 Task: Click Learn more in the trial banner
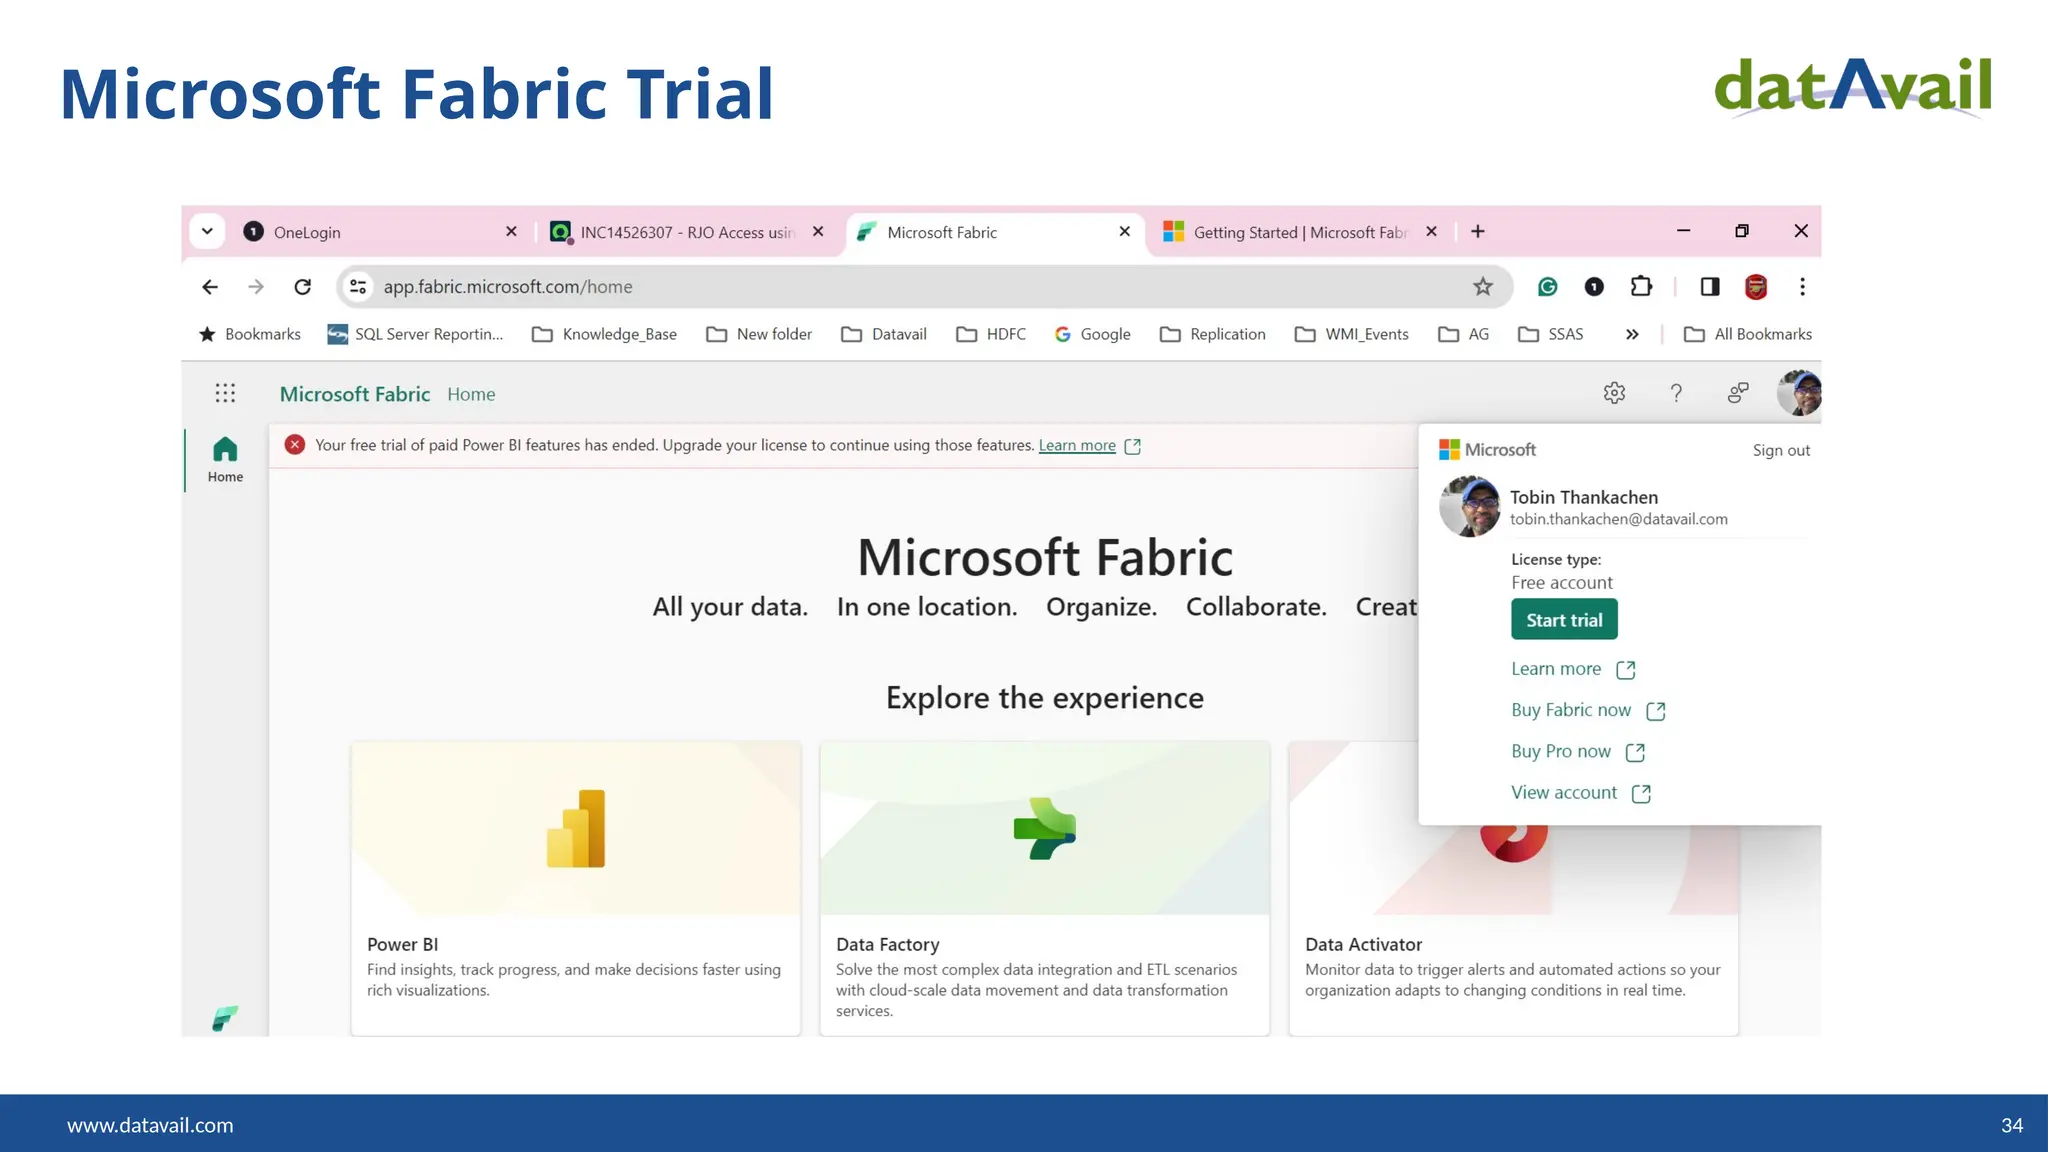(1077, 445)
